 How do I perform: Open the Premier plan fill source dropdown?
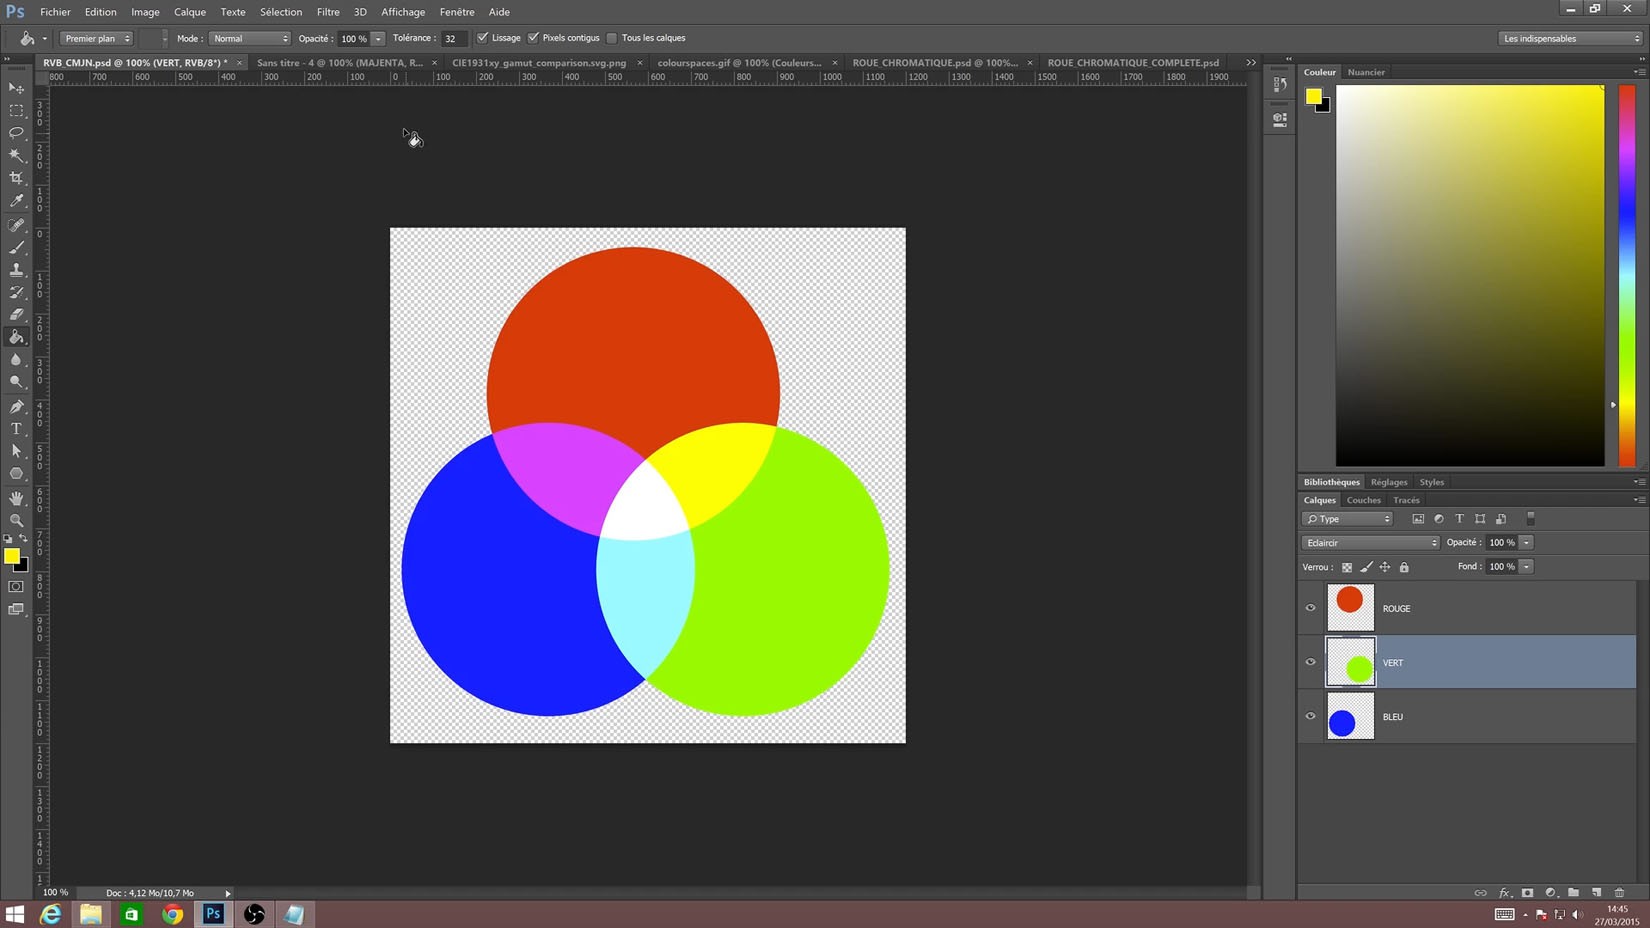tap(97, 38)
